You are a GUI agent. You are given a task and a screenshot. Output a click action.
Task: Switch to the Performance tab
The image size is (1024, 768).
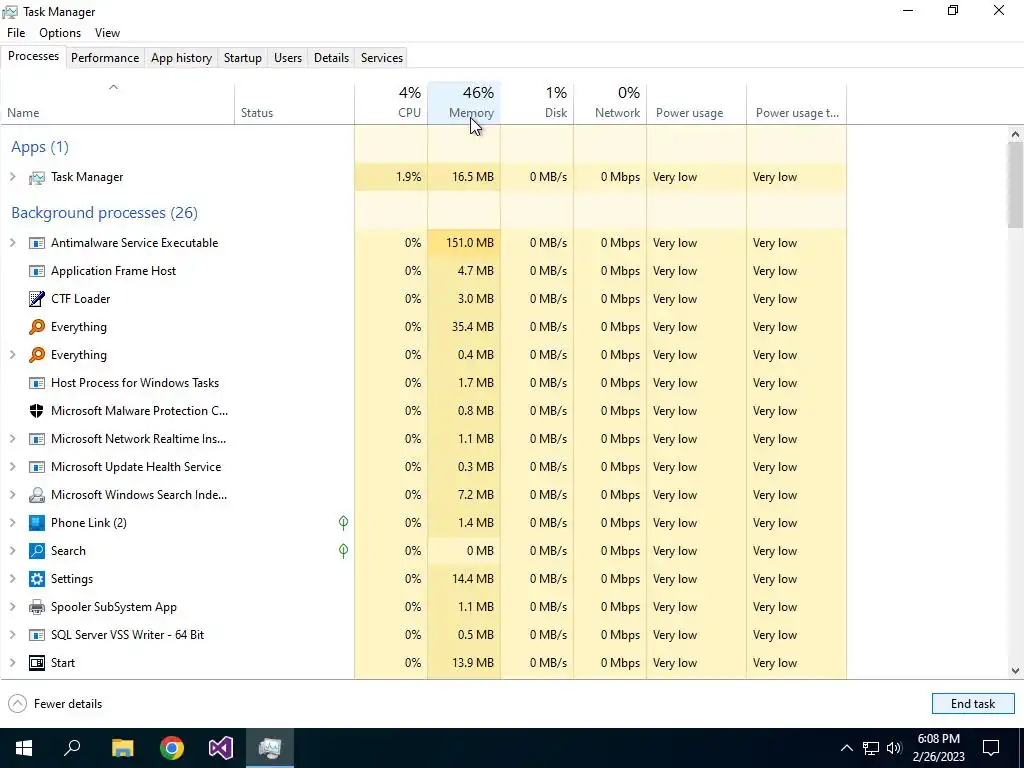click(x=105, y=57)
